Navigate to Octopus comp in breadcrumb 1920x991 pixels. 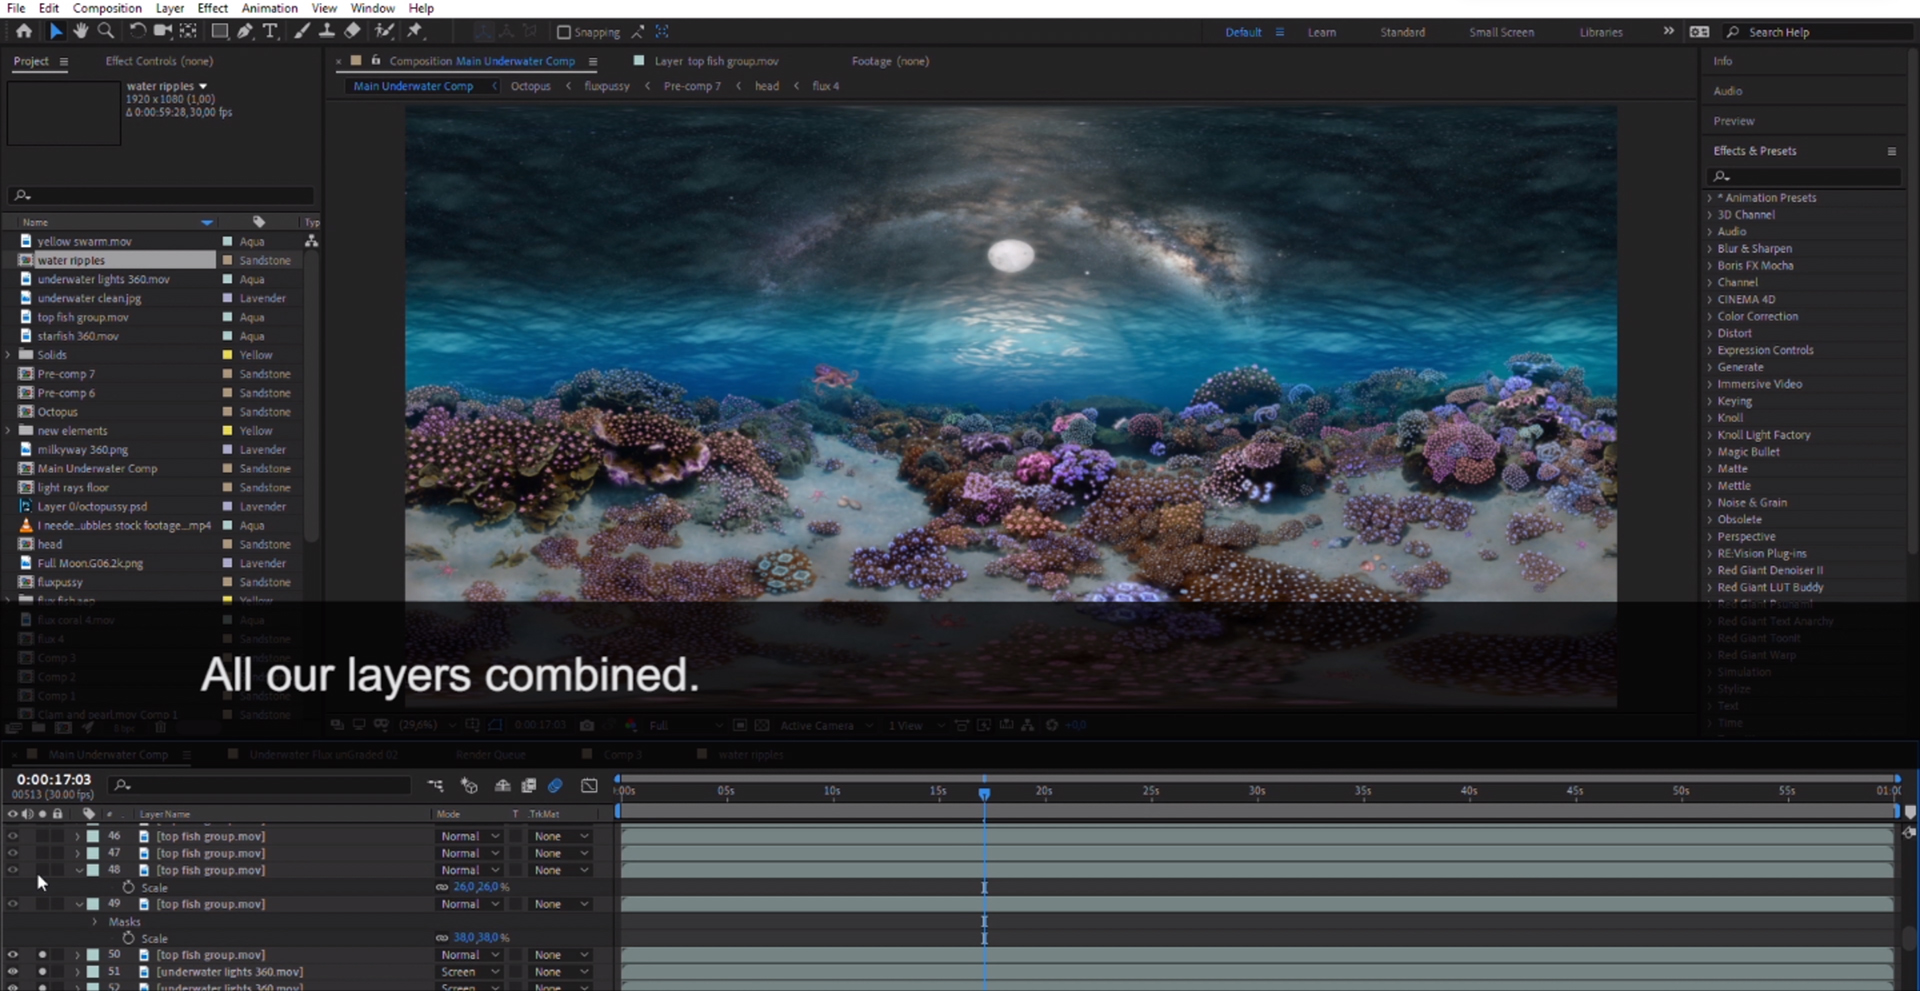click(x=530, y=86)
